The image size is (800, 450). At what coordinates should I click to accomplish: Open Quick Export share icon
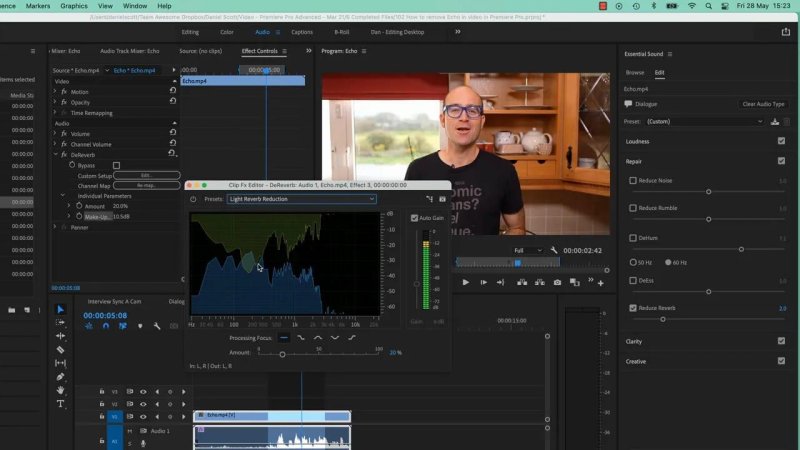pyautogui.click(x=786, y=32)
